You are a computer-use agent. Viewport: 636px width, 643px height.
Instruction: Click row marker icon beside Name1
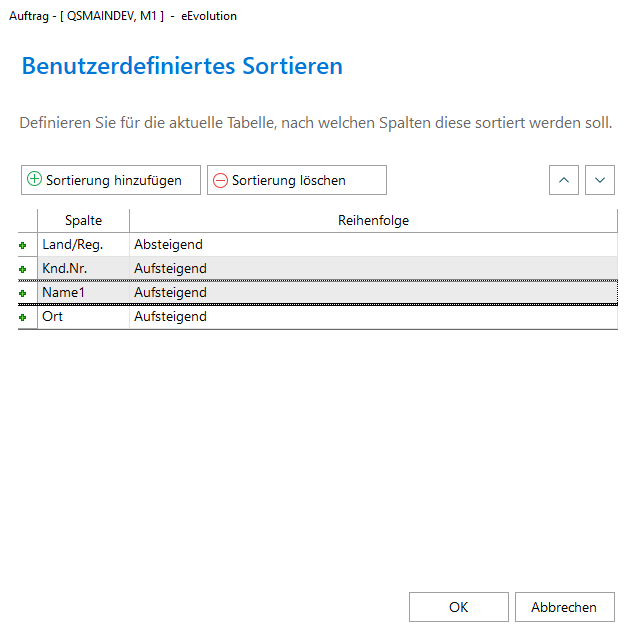point(23,293)
